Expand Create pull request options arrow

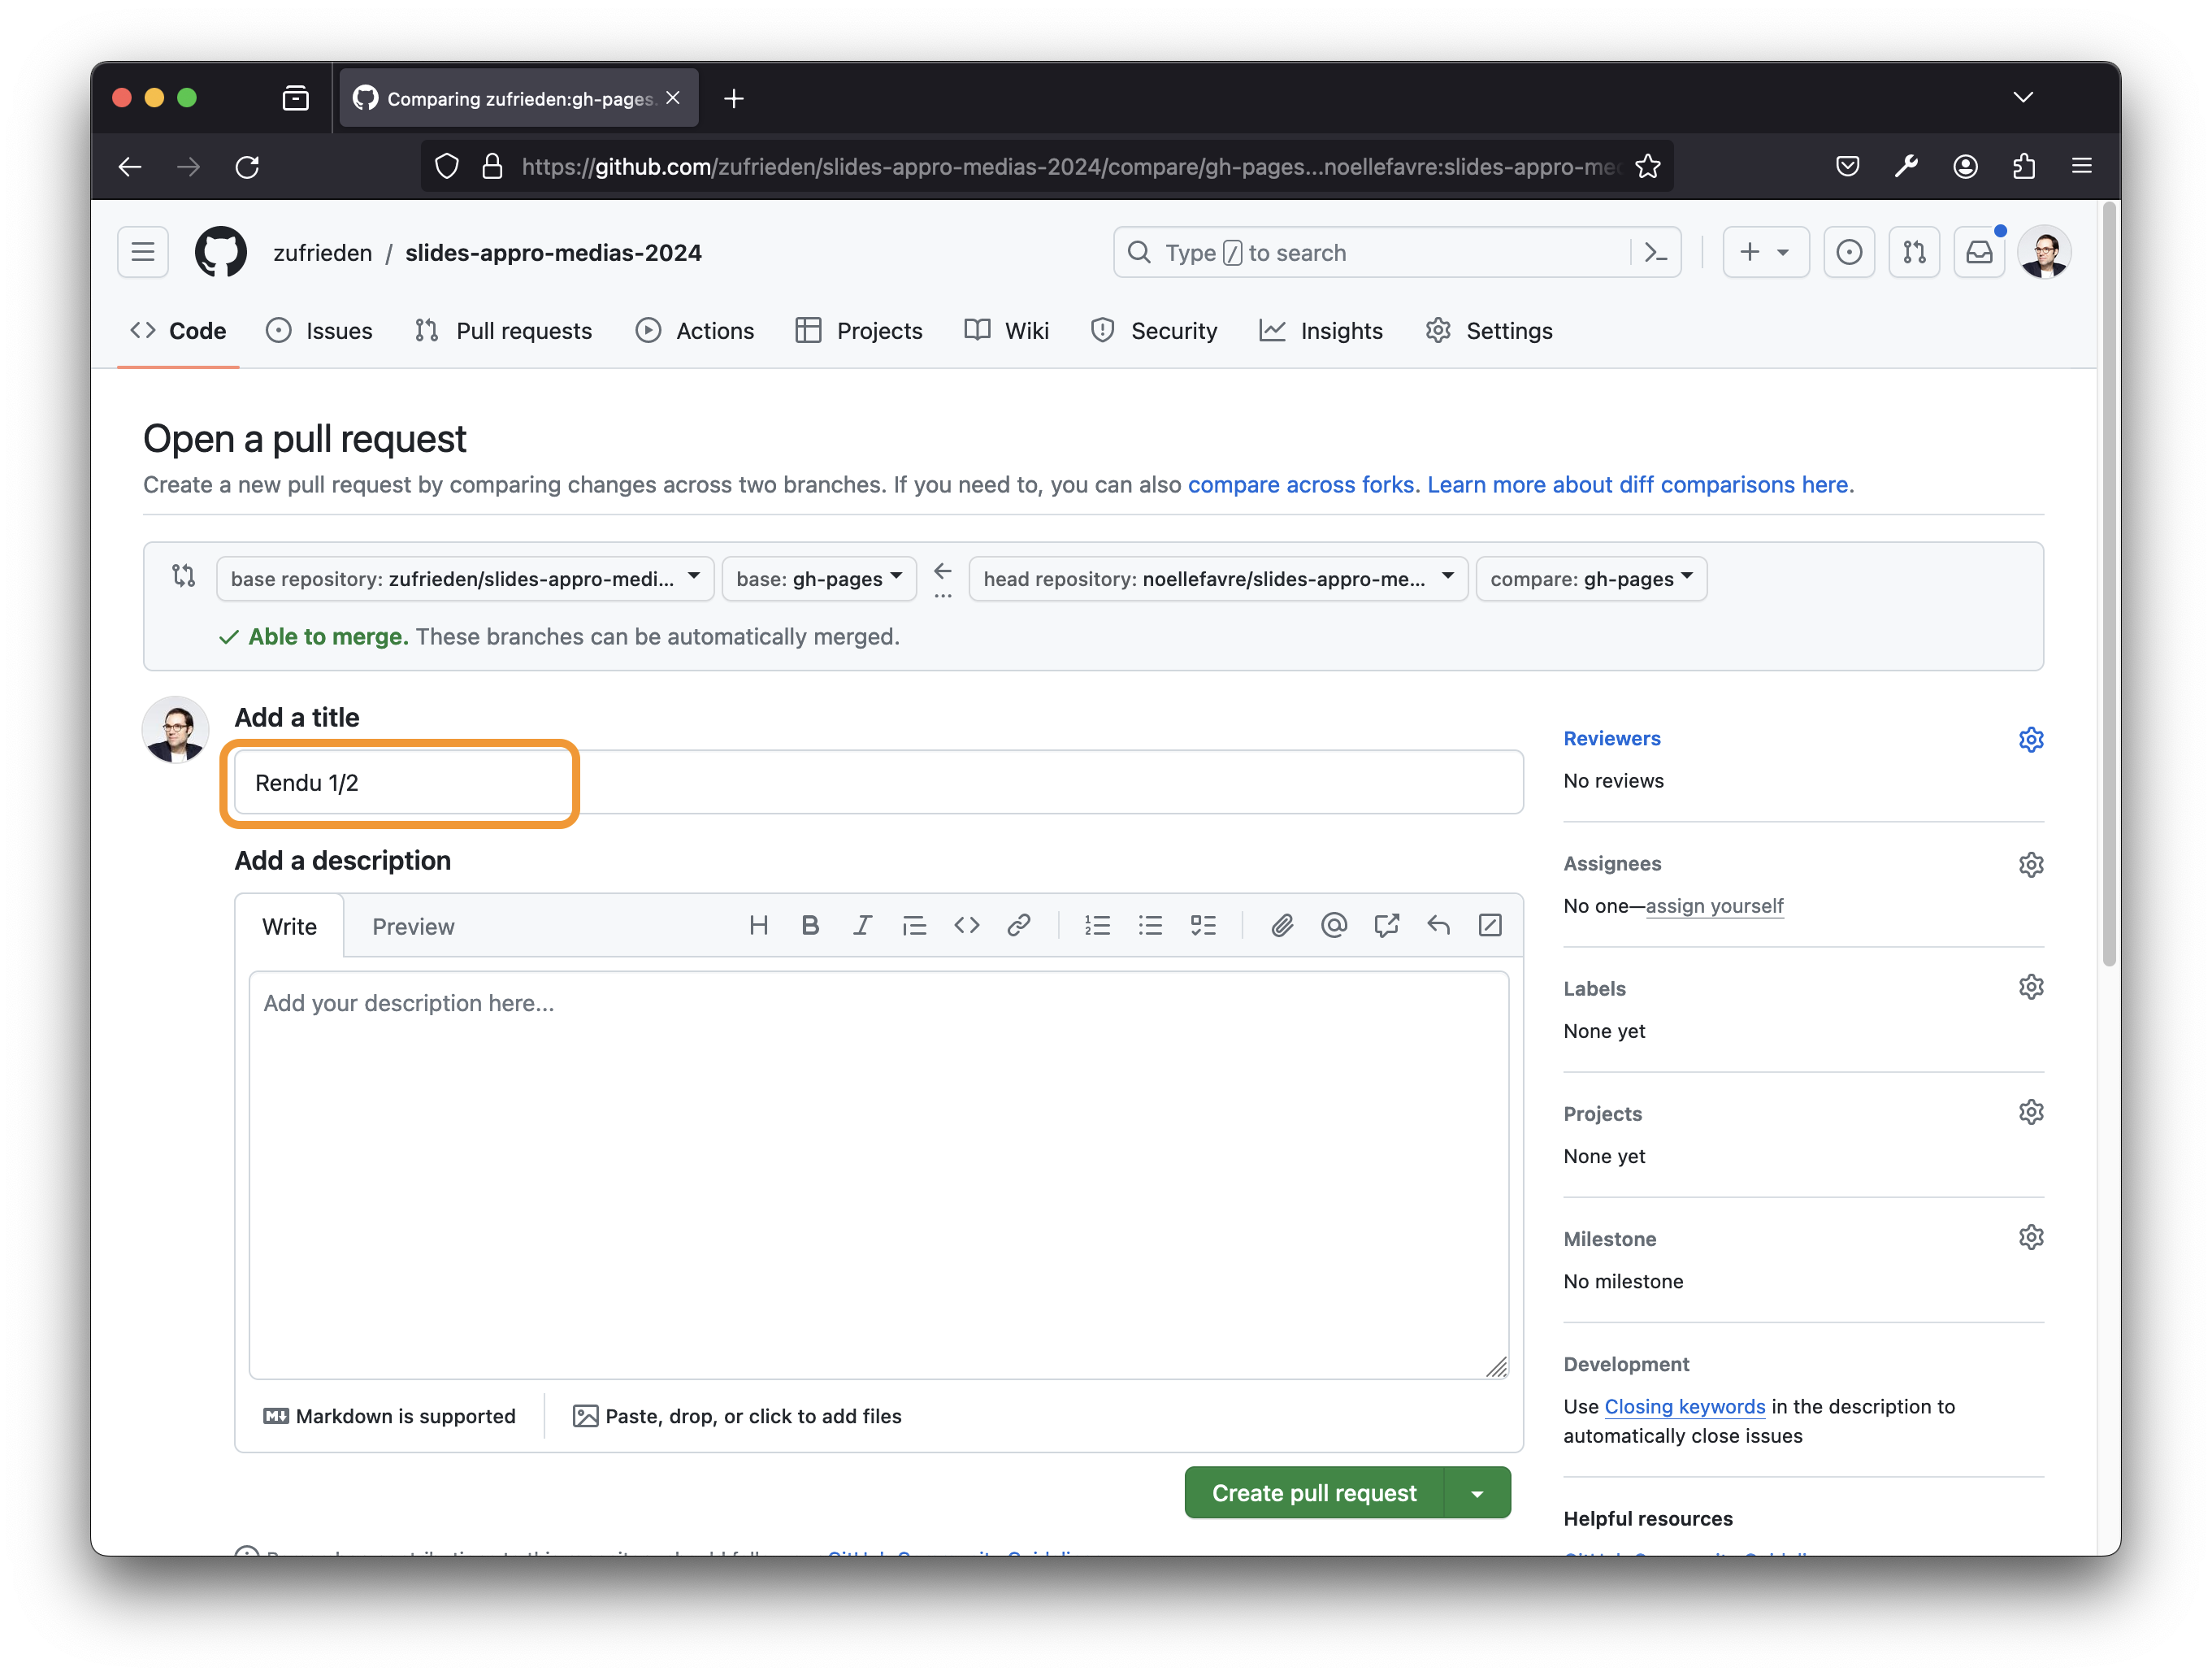pos(1477,1493)
